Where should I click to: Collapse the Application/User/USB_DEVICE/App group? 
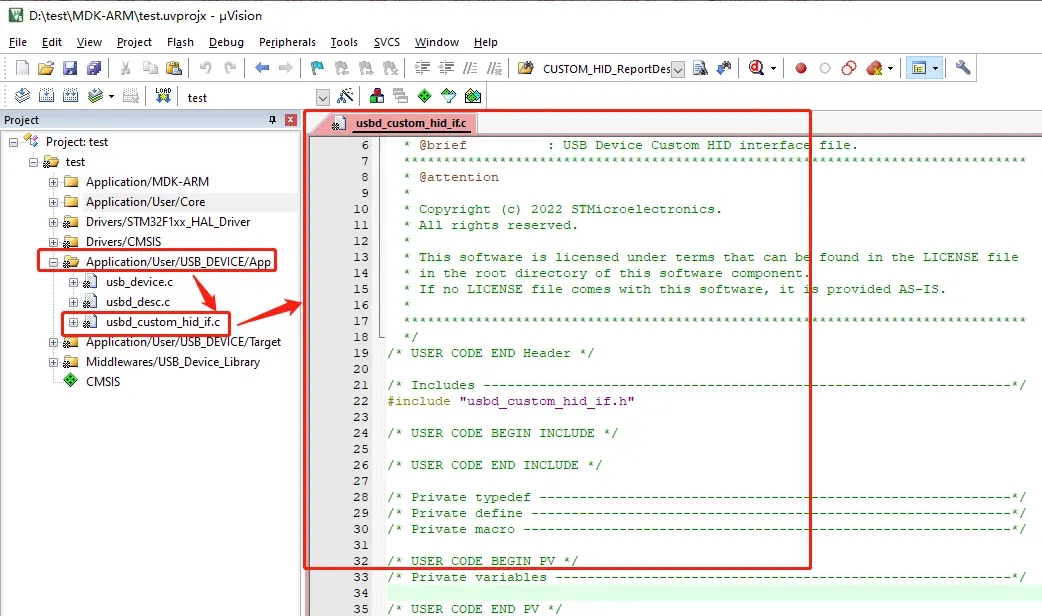point(54,262)
